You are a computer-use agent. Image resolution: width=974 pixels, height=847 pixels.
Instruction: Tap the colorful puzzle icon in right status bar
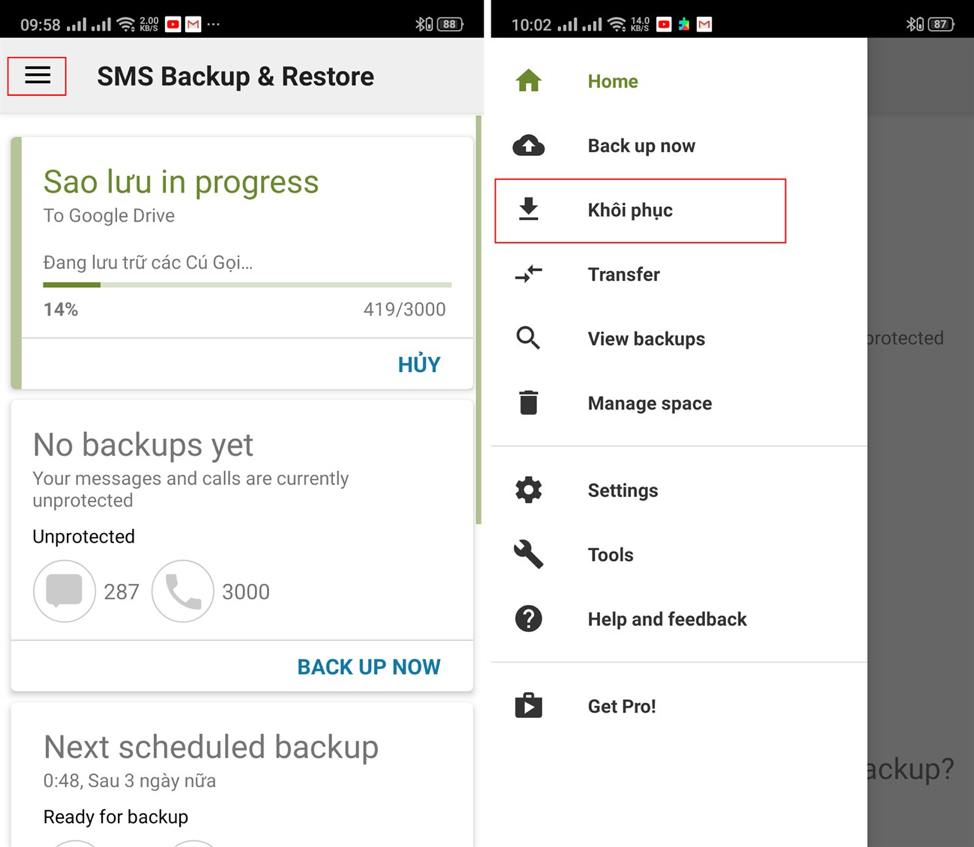click(684, 25)
